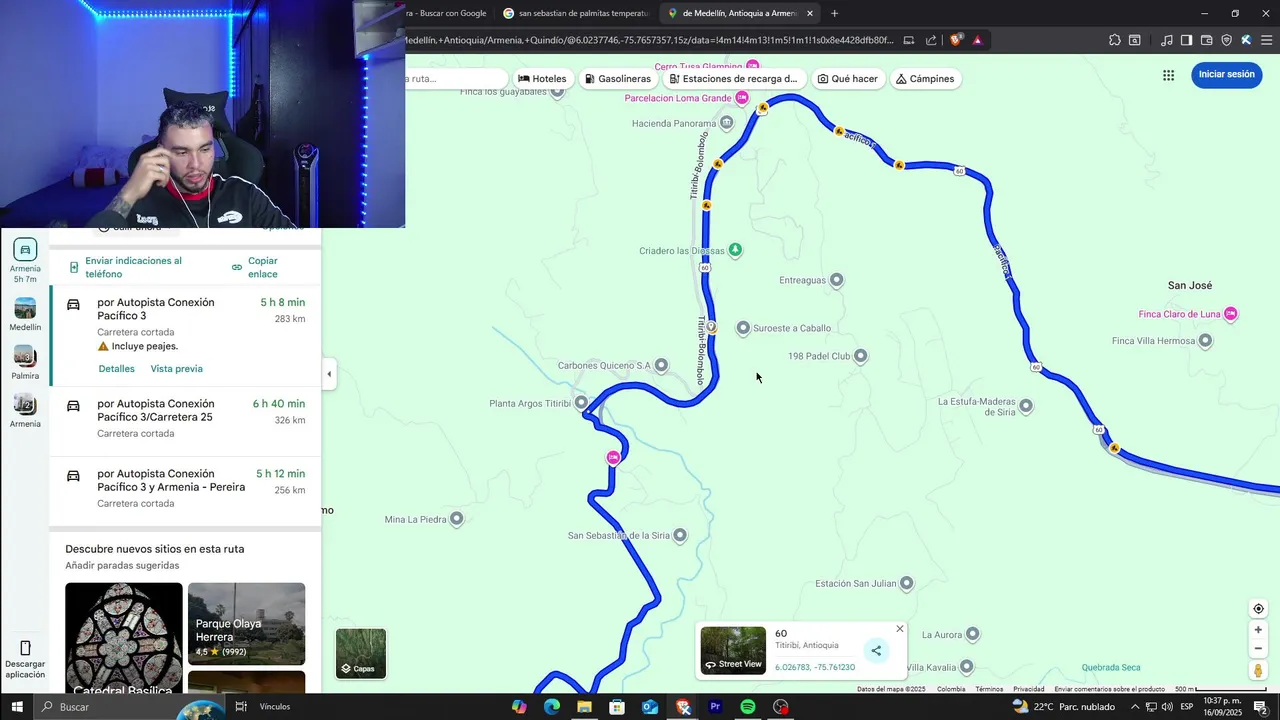
Task: Open Brave media music-note icon
Action: (1167, 40)
